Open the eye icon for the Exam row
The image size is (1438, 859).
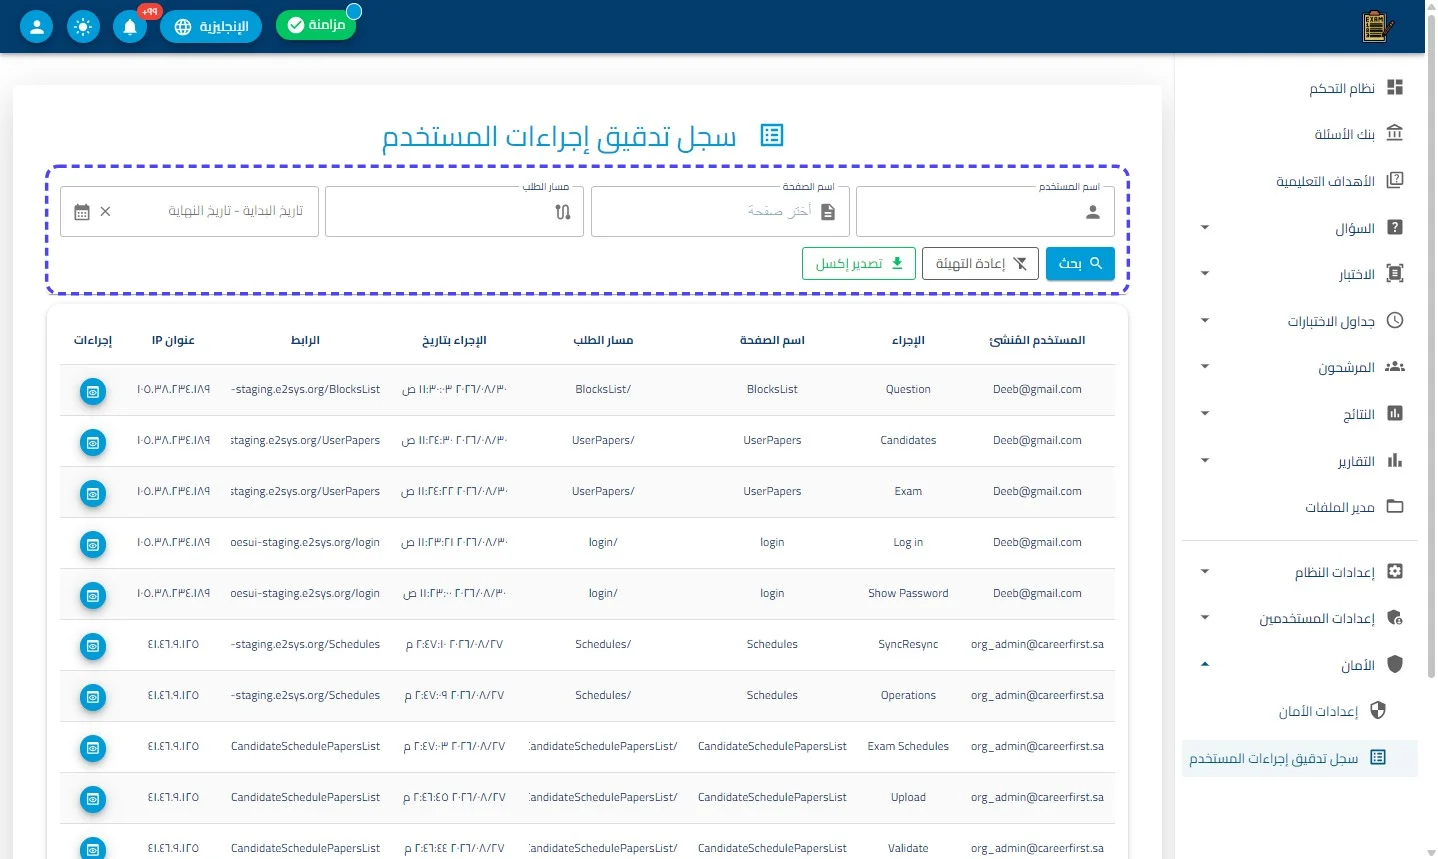[93, 493]
